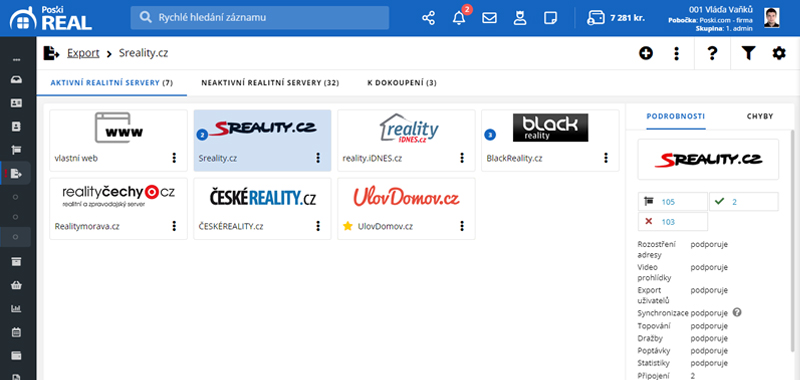Image resolution: width=800 pixels, height=380 pixels.
Task: Click the Poski REAL logo
Action: click(51, 18)
